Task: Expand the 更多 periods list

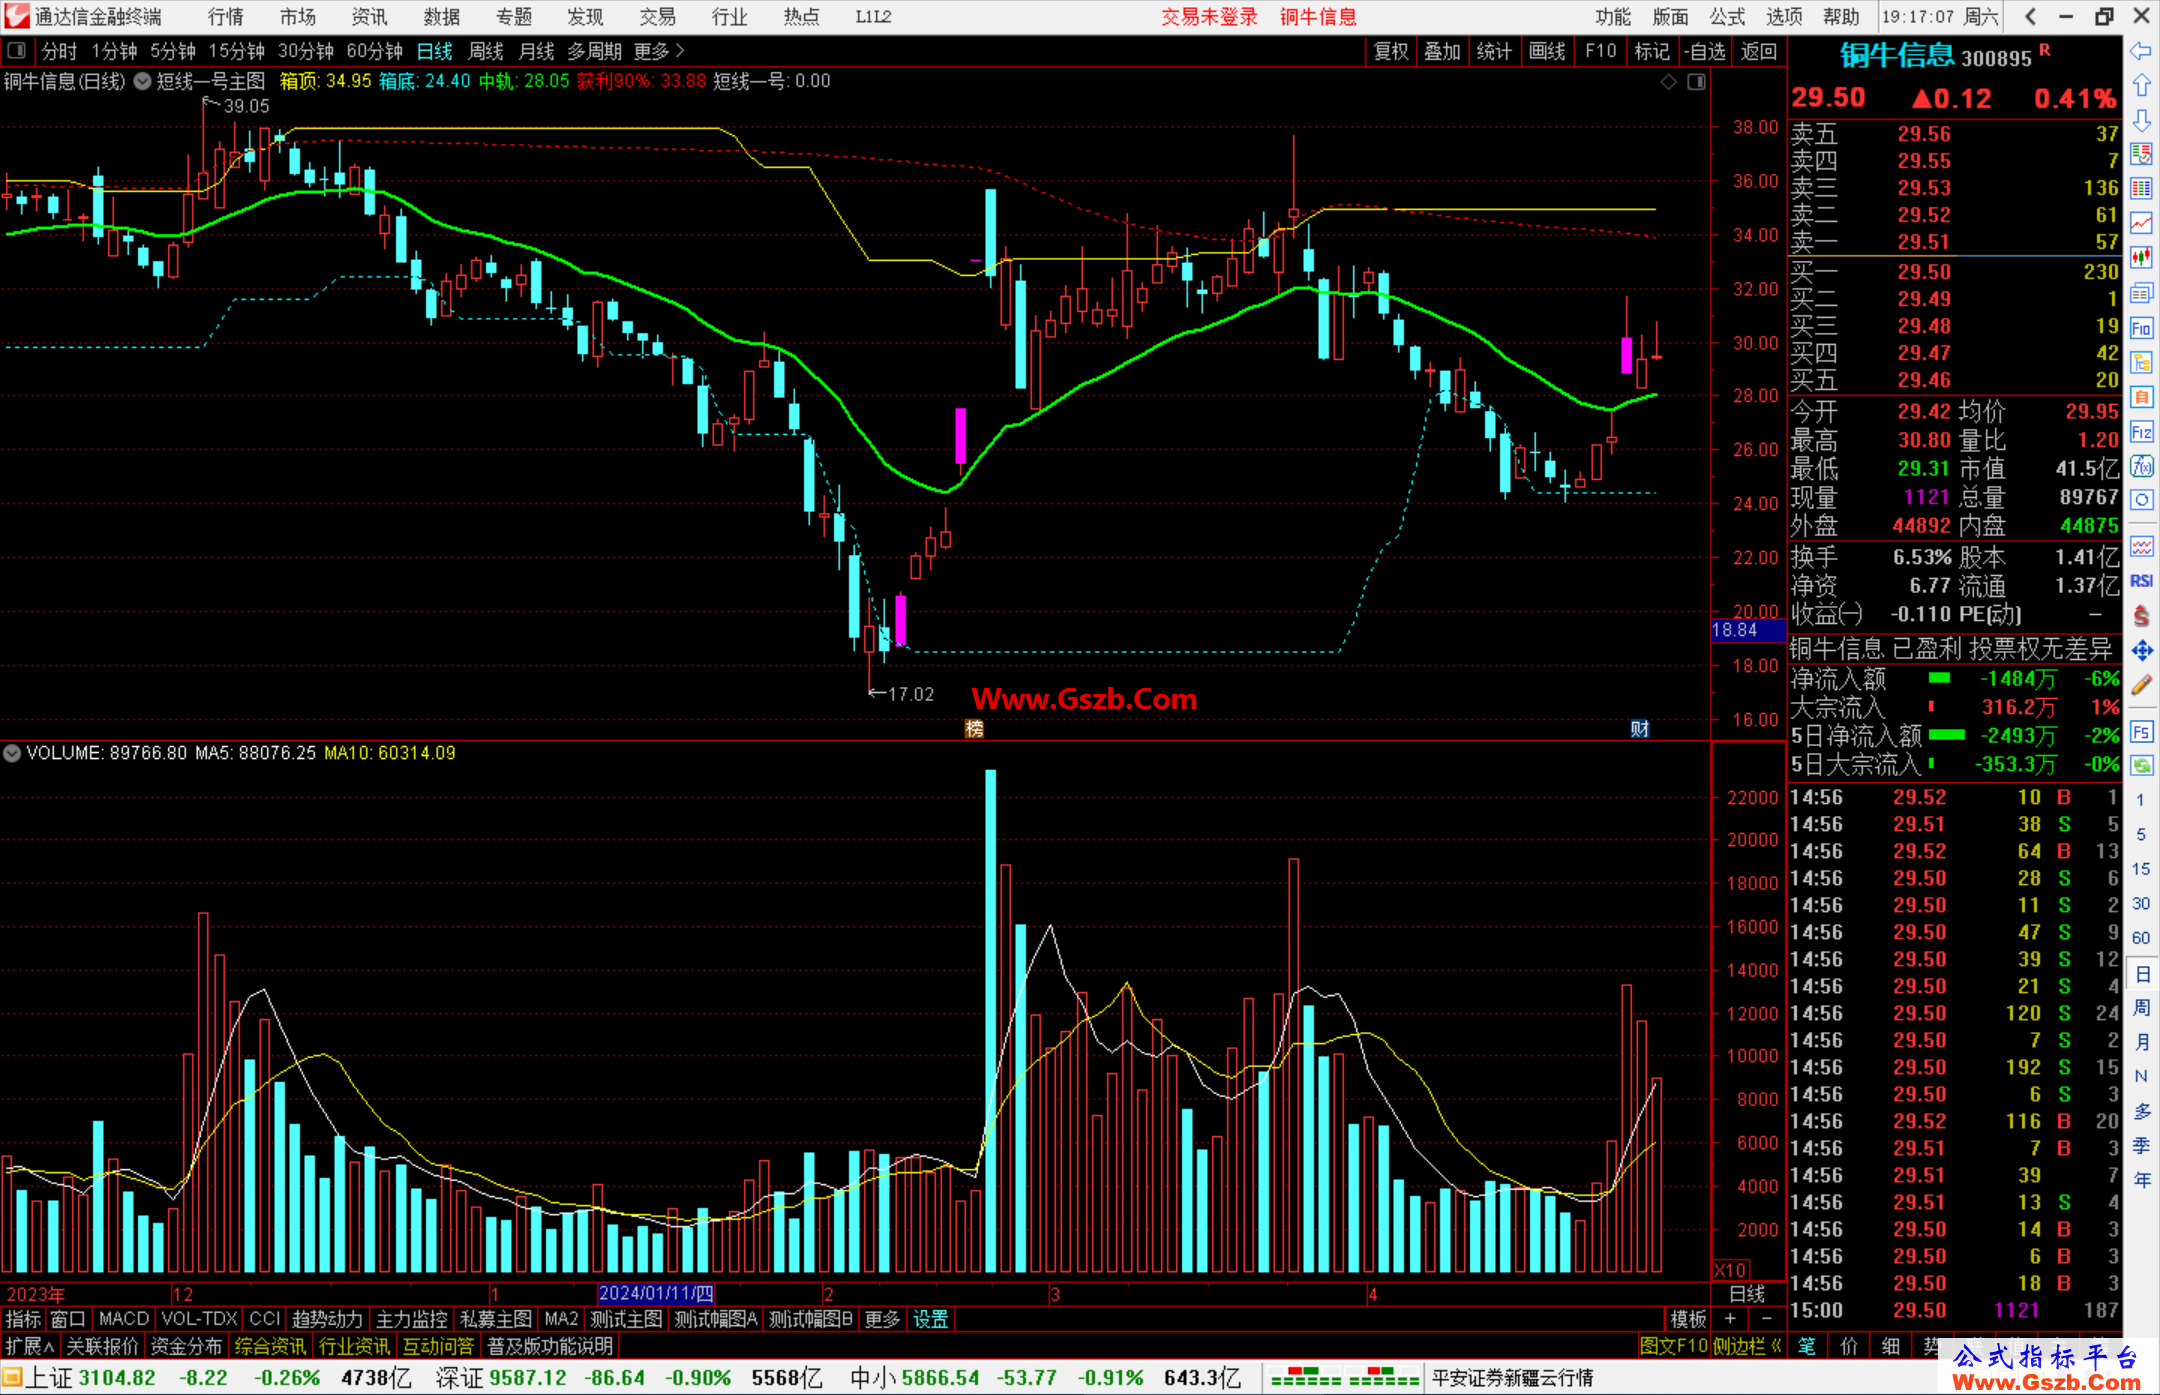Action: (x=658, y=51)
